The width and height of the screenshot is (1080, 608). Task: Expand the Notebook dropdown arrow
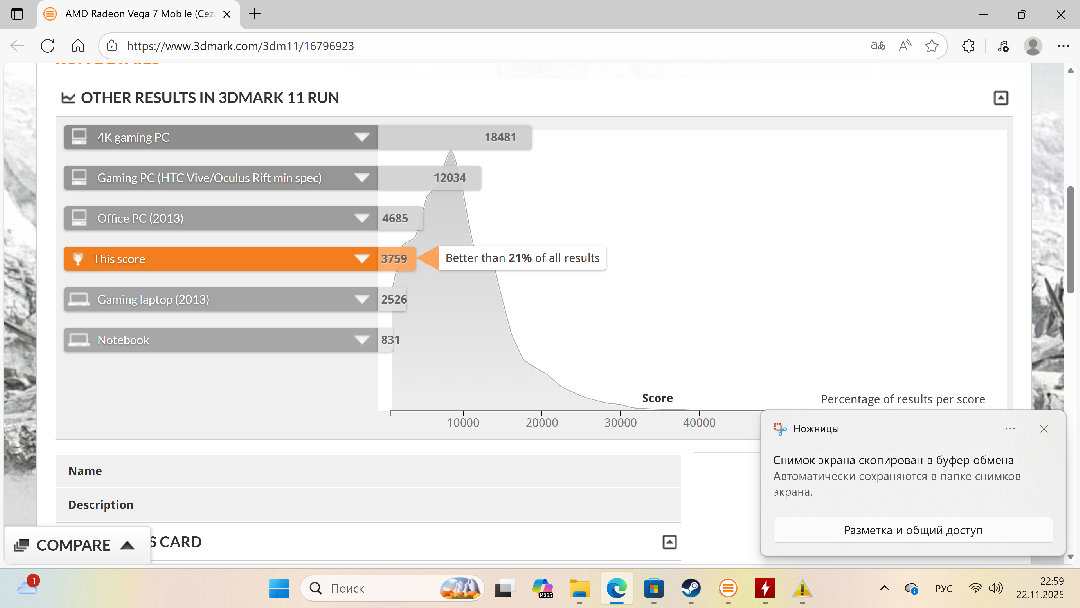pyautogui.click(x=362, y=340)
